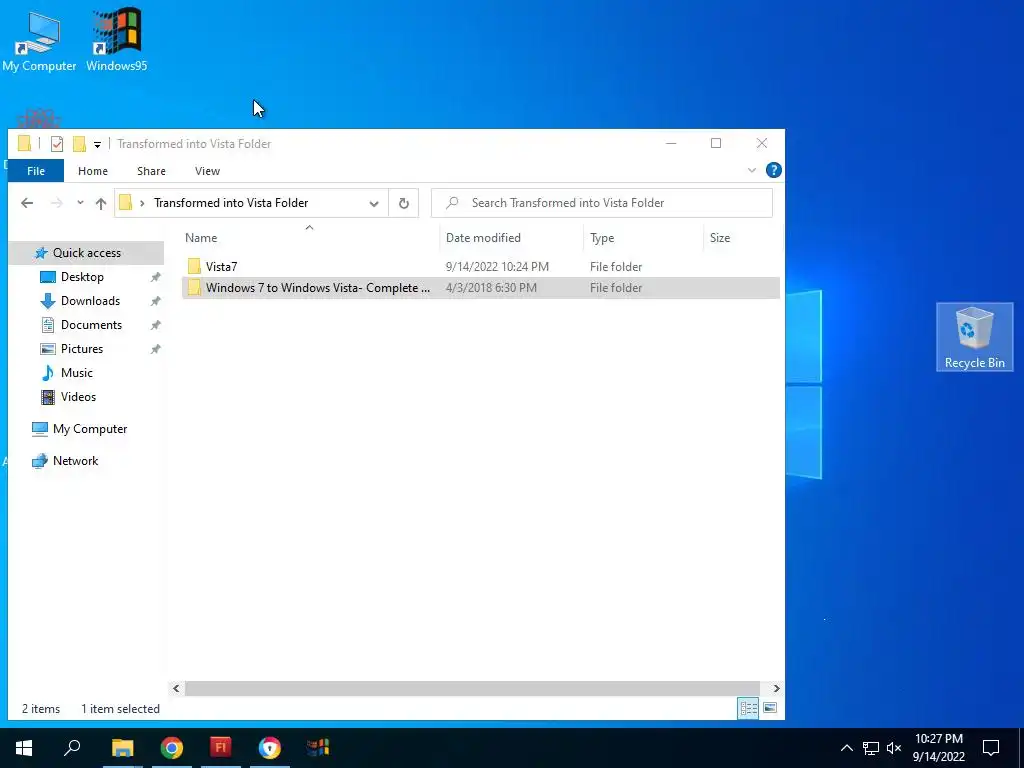Open Videos in the navigation pane
1024x768 pixels.
click(78, 397)
